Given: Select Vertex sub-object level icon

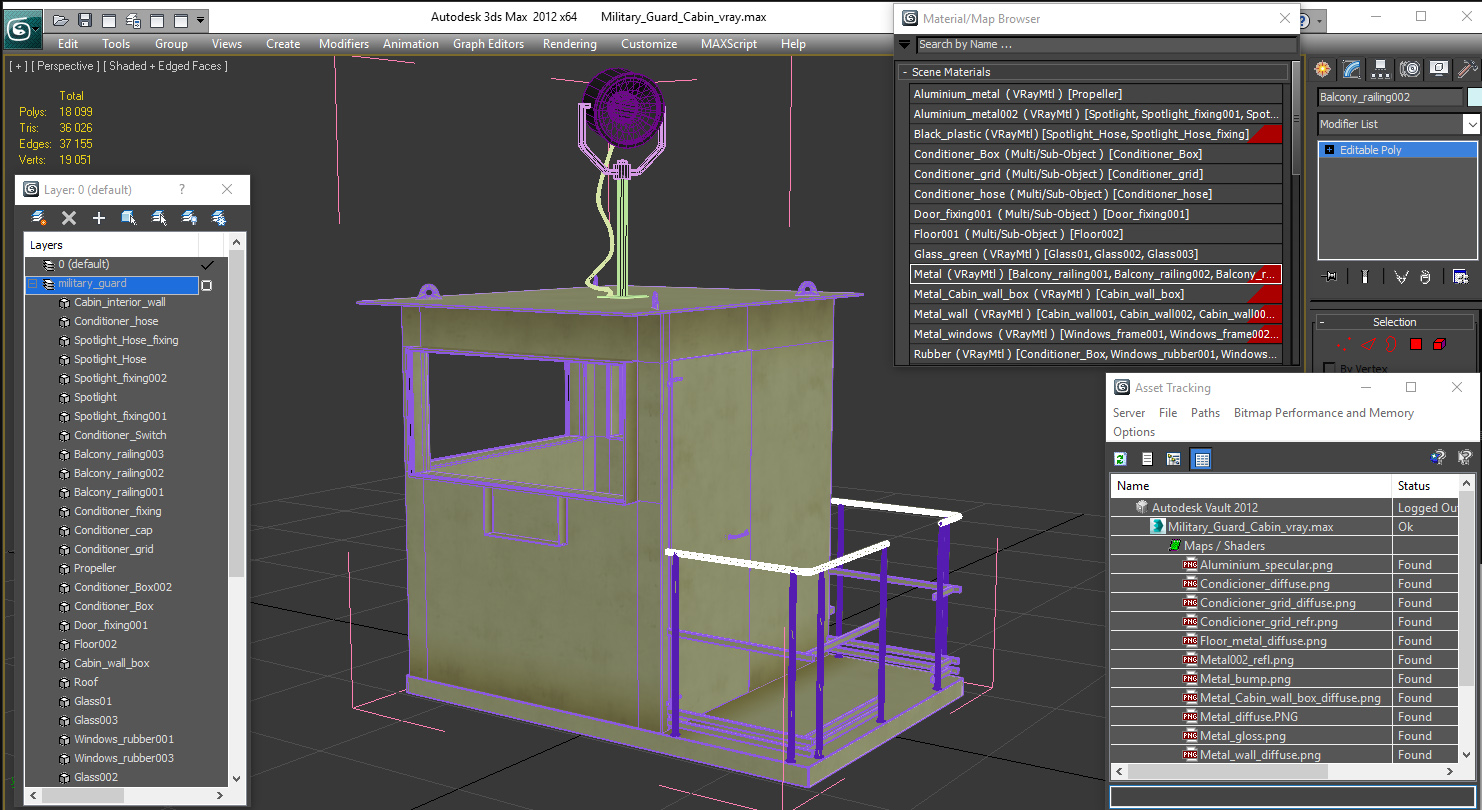Looking at the screenshot, I should point(1344,344).
